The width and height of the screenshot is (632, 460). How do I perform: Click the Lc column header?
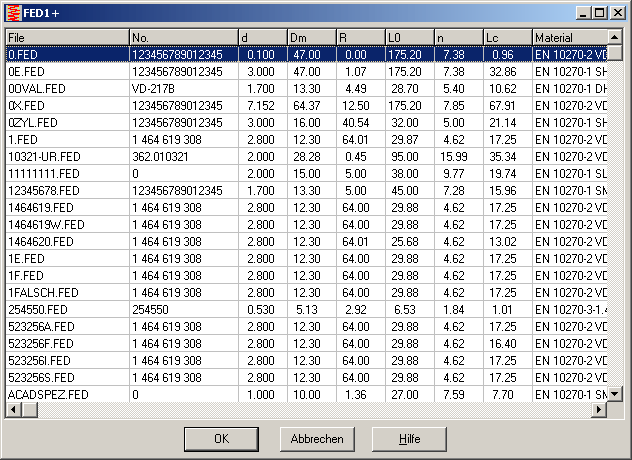tap(505, 37)
